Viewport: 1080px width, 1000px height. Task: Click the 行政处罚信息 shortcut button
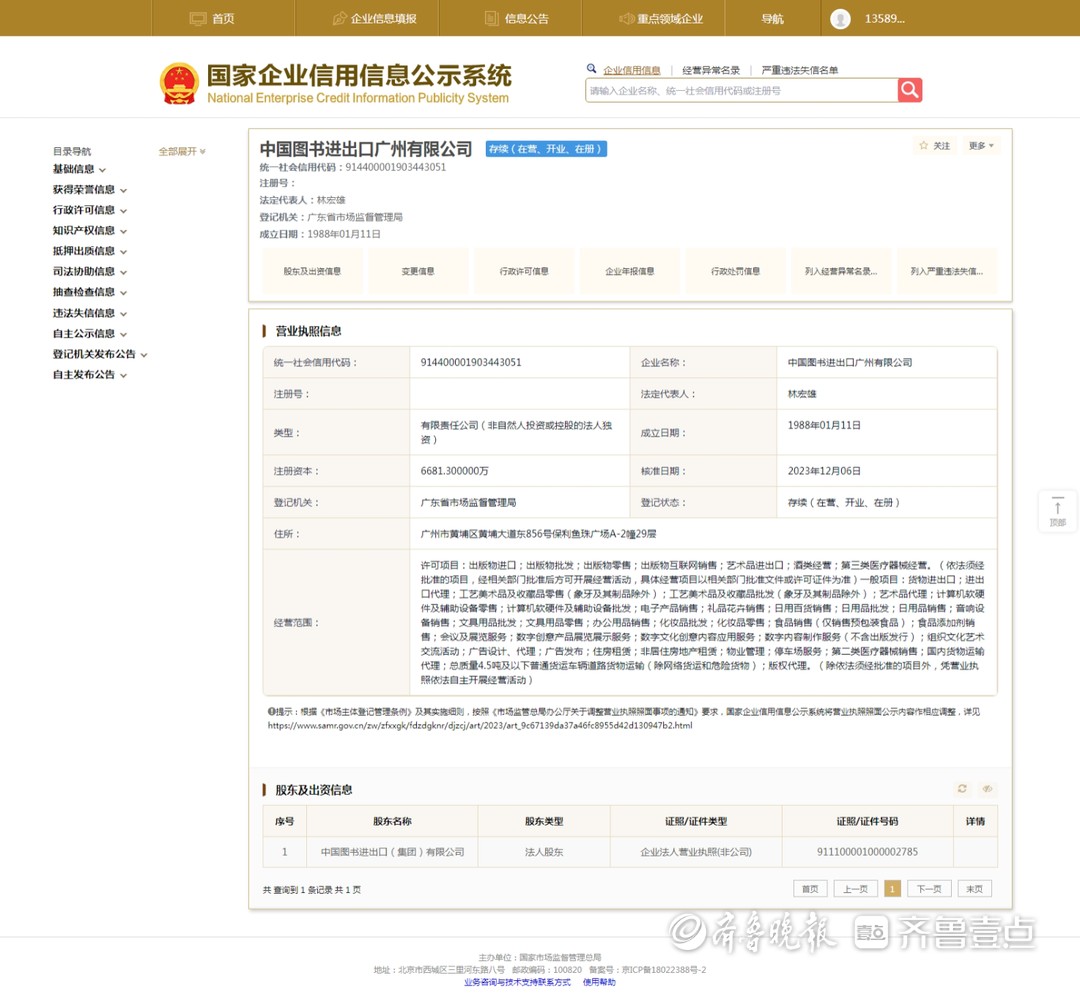click(736, 271)
